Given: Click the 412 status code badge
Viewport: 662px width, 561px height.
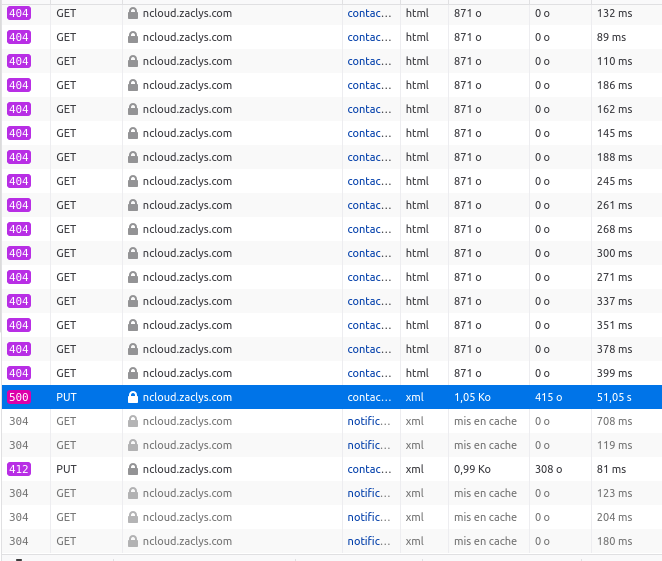Looking at the screenshot, I should (x=18, y=469).
